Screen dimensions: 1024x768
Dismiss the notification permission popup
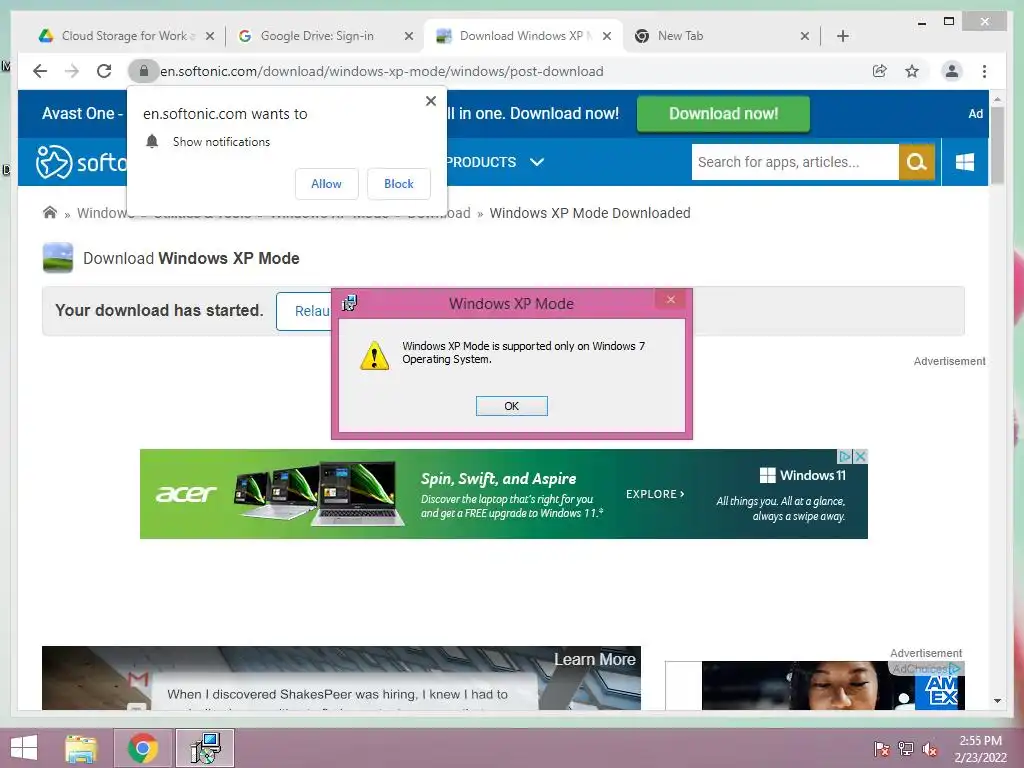coord(430,101)
